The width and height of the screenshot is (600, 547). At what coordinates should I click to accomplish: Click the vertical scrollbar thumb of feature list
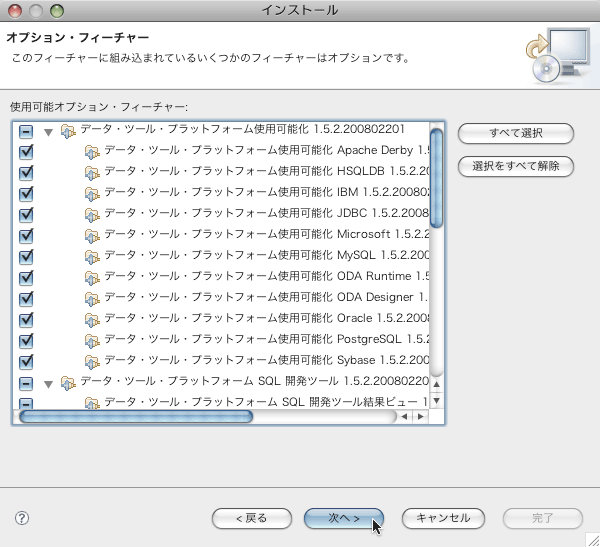436,178
